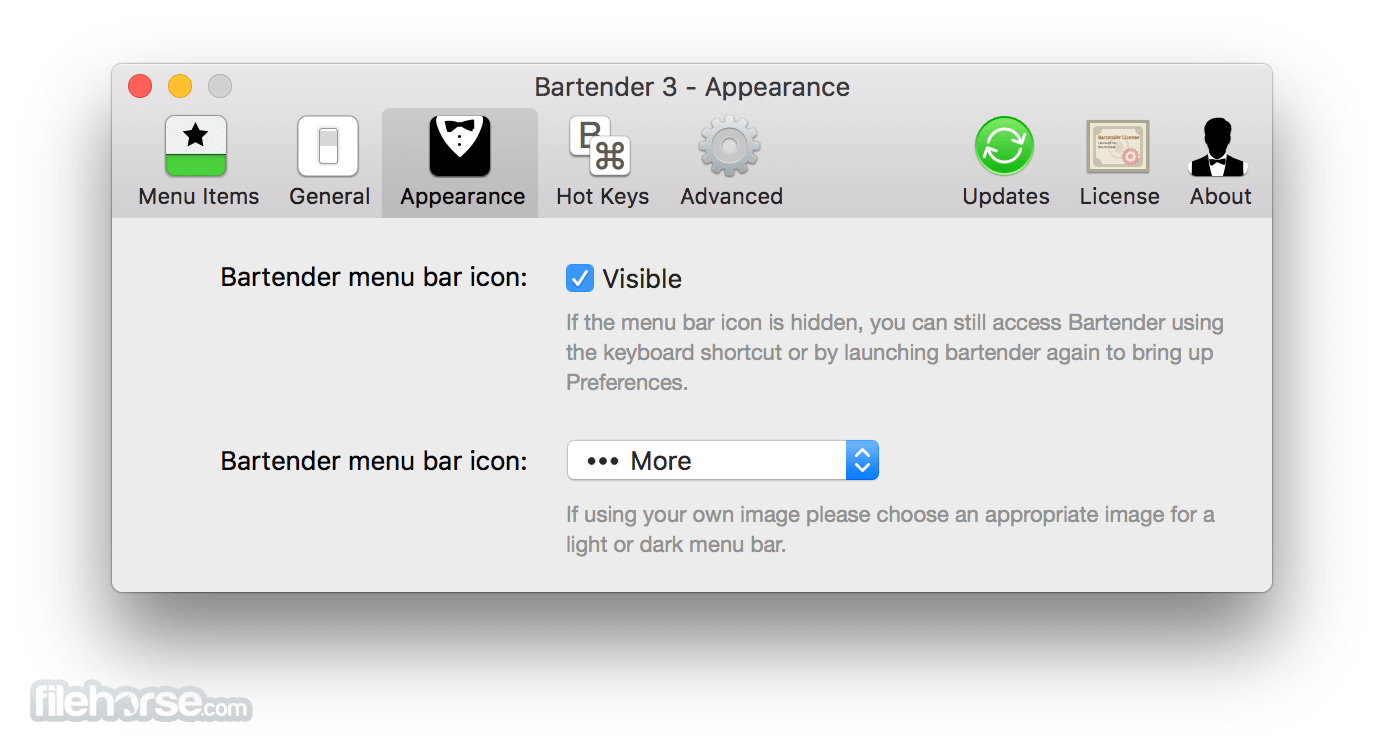The image size is (1384, 752).
Task: Open the Updates pane
Action: [x=1005, y=162]
